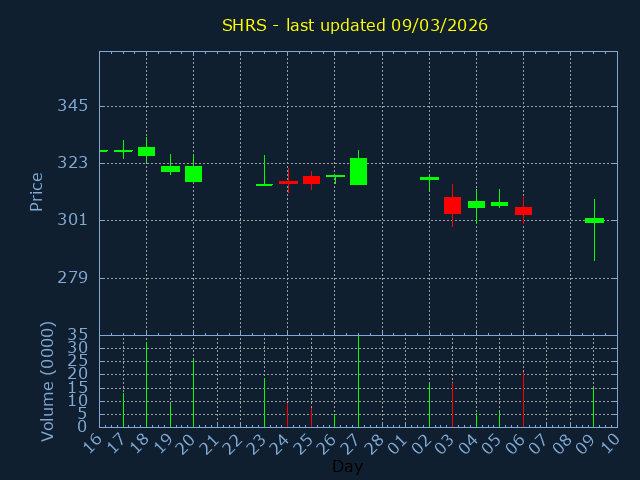
Task: Select the green candlestick body for day 20
Action: (x=193, y=174)
